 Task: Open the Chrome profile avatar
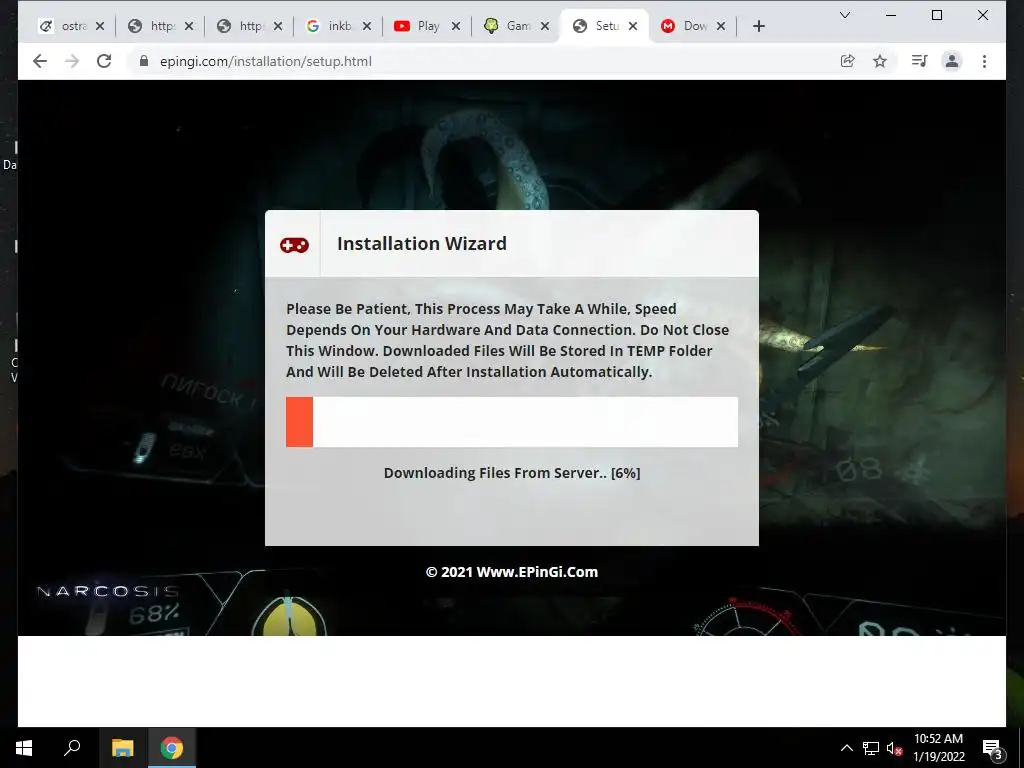tap(952, 61)
